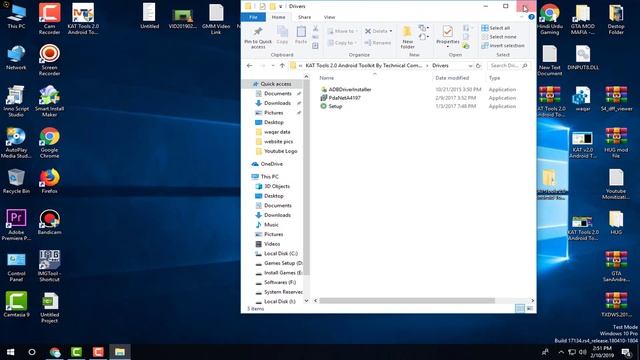Open the File ribbon tab
Screen dimensions: 640x360
pyautogui.click(x=253, y=17)
